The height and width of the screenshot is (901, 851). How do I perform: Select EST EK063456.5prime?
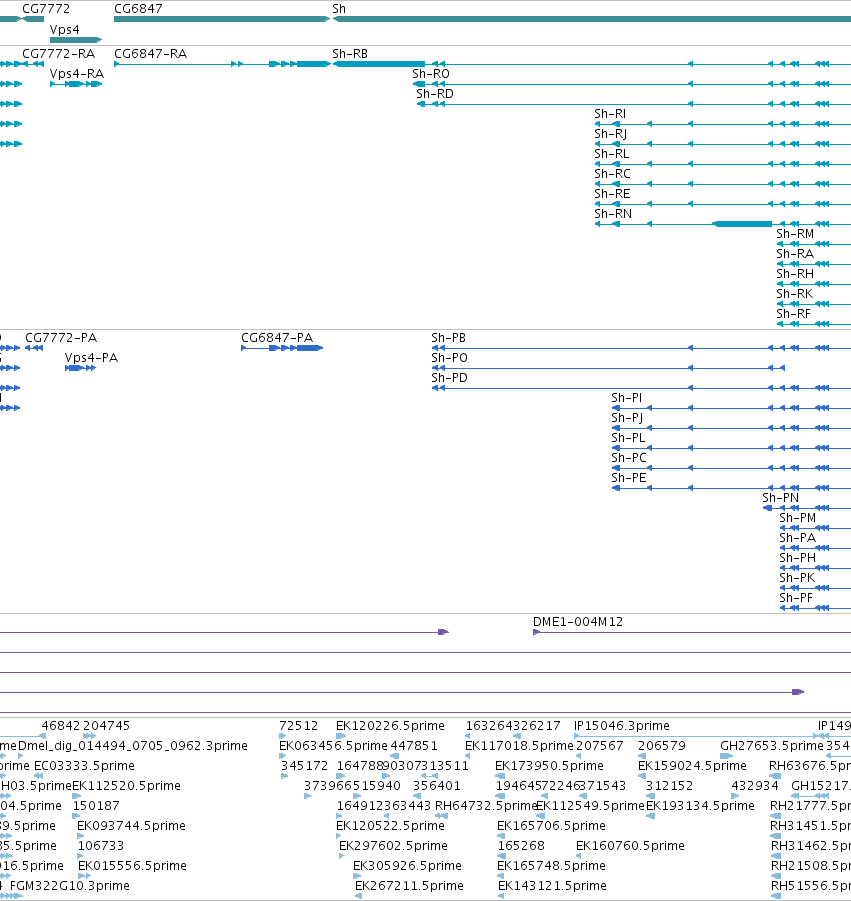coord(333,746)
